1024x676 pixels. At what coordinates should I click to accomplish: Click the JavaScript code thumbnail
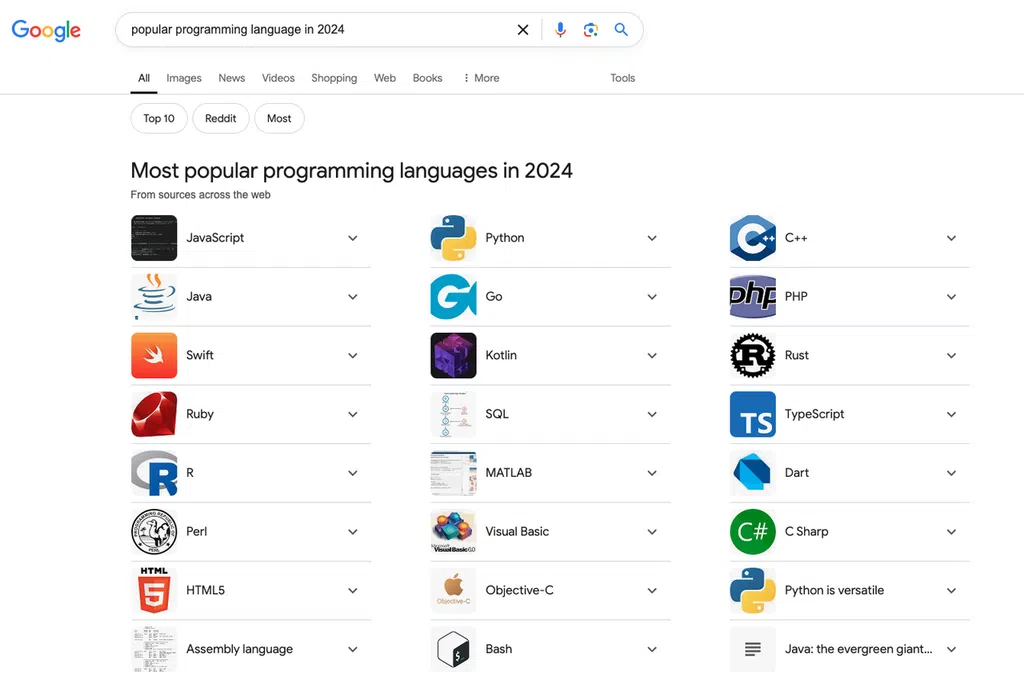point(154,238)
